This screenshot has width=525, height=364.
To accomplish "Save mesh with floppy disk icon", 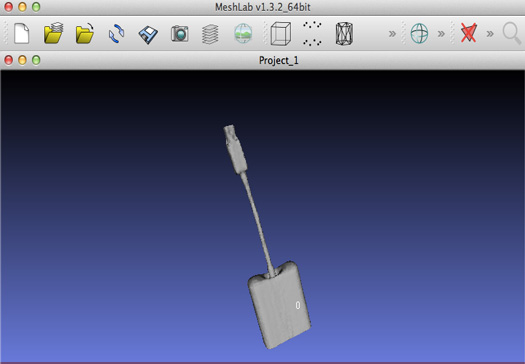I will click(x=148, y=34).
